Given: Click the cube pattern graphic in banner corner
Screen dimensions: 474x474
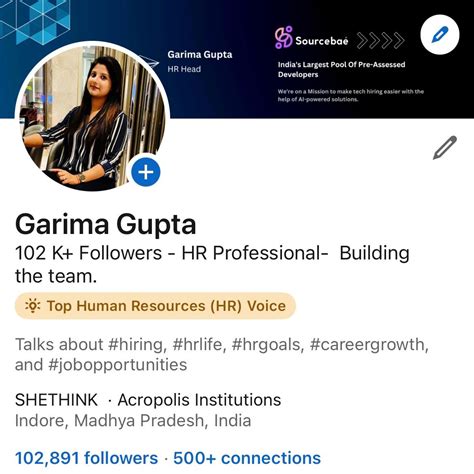Looking at the screenshot, I should pyautogui.click(x=33, y=21).
